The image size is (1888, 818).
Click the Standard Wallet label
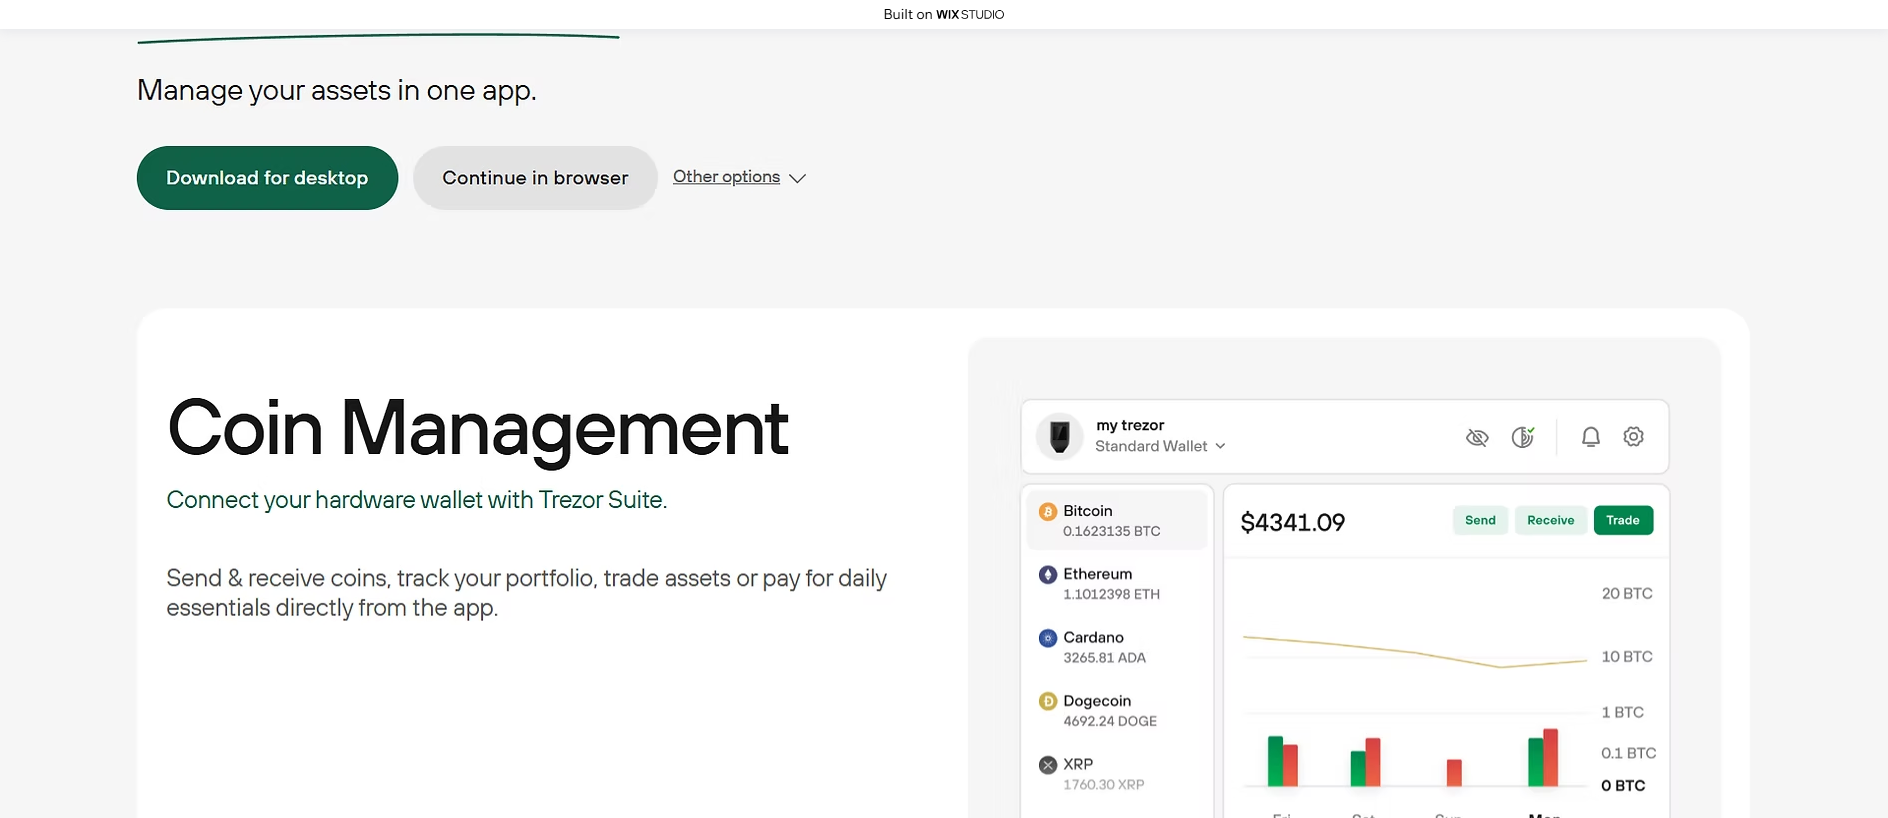(1151, 446)
